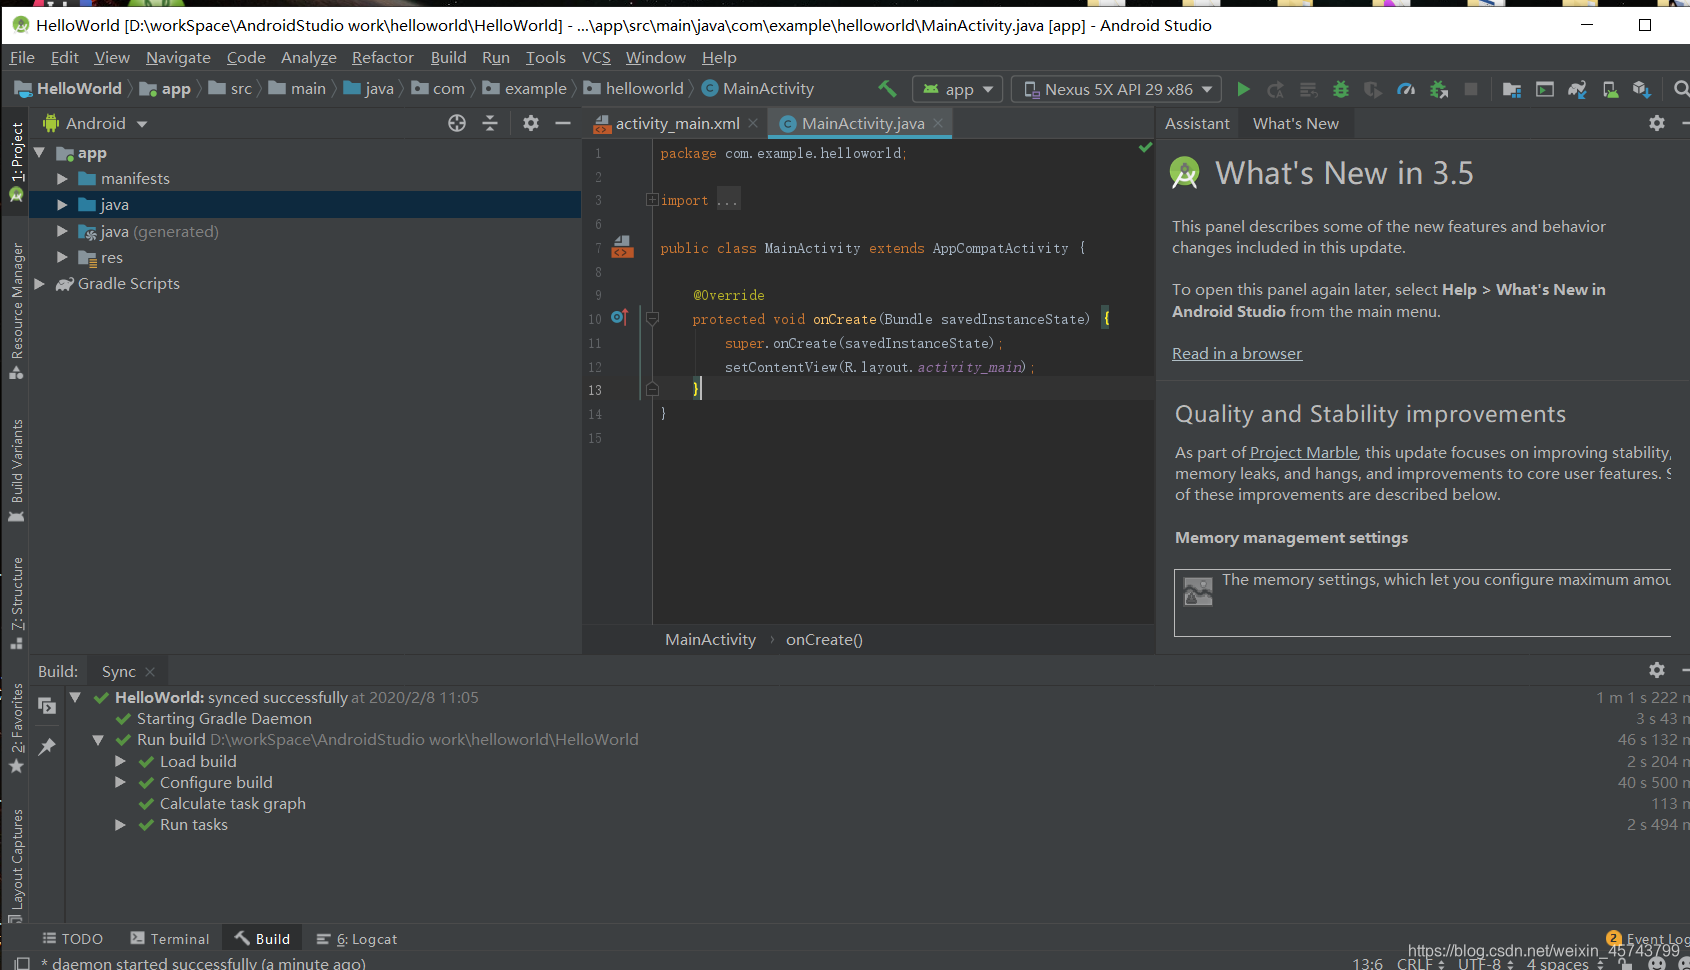
Task: Open the Android project view dropdown
Action: pos(95,123)
